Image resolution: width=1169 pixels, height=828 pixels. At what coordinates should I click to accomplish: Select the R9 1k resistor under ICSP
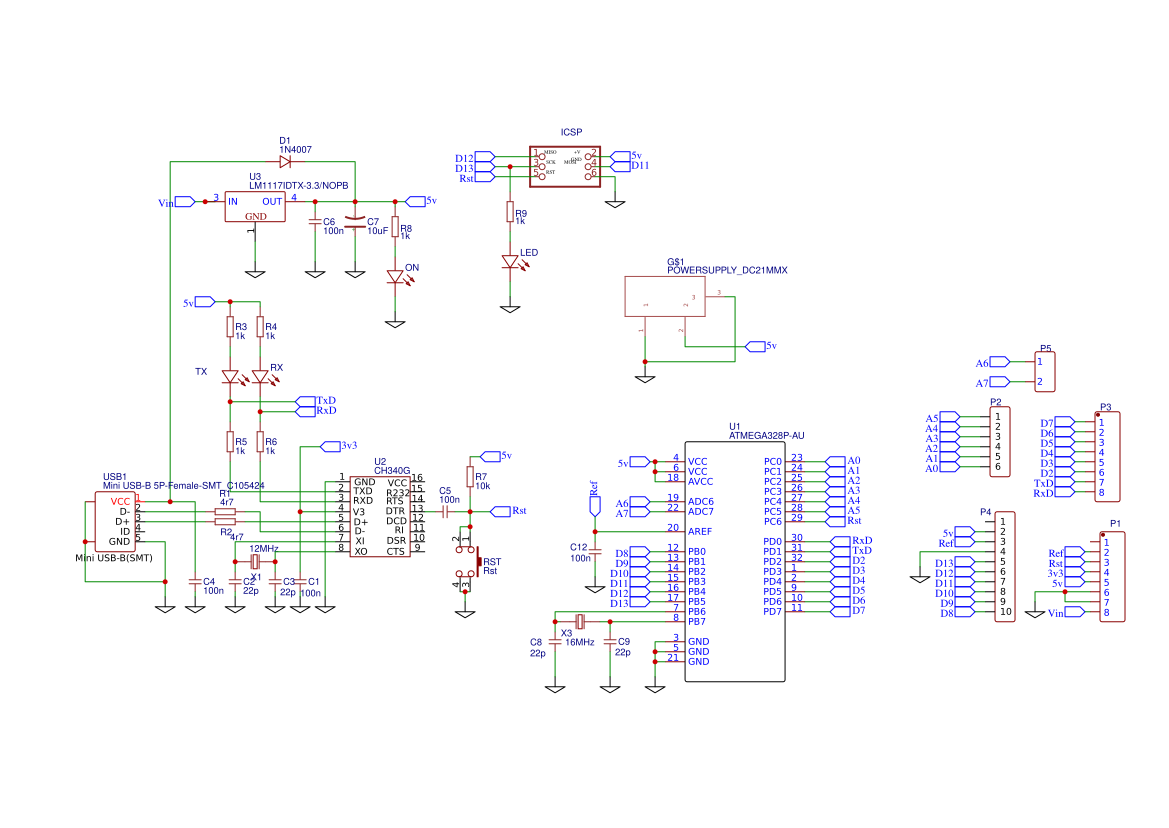pyautogui.click(x=510, y=212)
